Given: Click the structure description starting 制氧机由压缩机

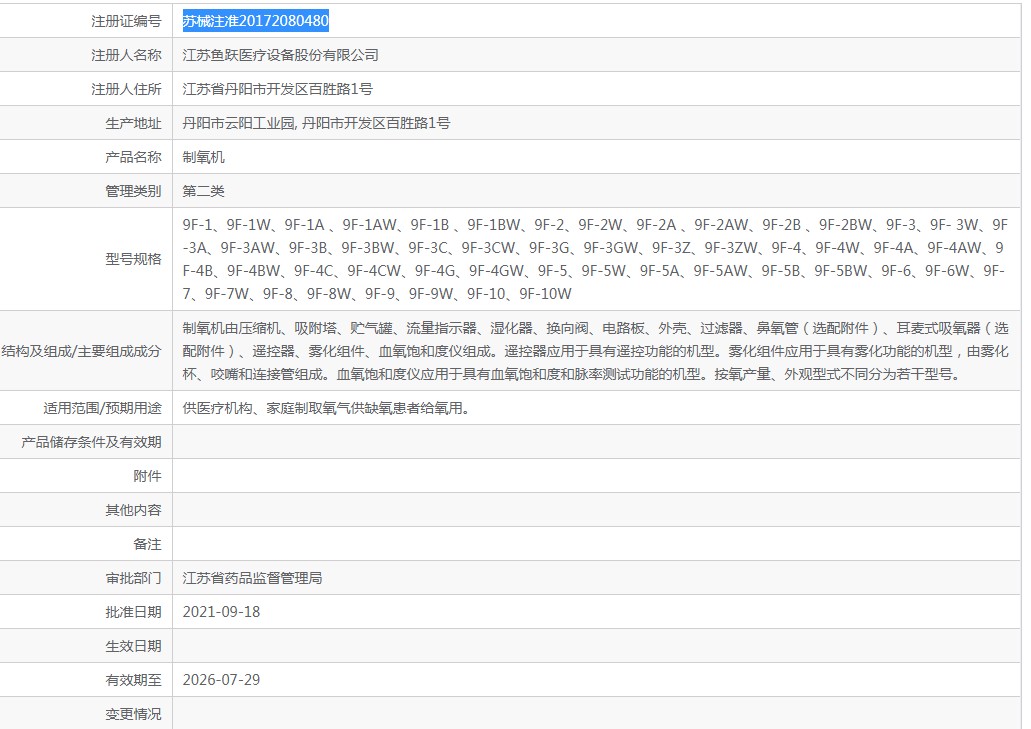Looking at the screenshot, I should tap(595, 351).
